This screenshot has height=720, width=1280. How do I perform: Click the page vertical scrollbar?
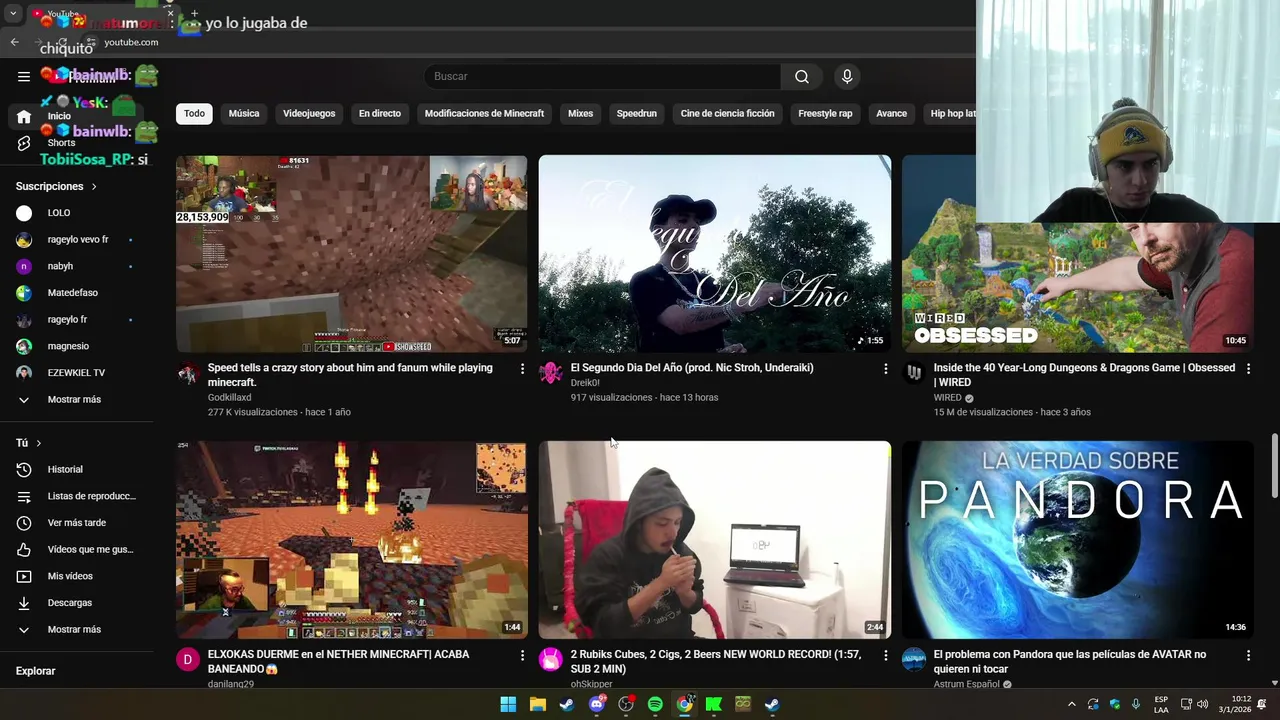point(1274,465)
